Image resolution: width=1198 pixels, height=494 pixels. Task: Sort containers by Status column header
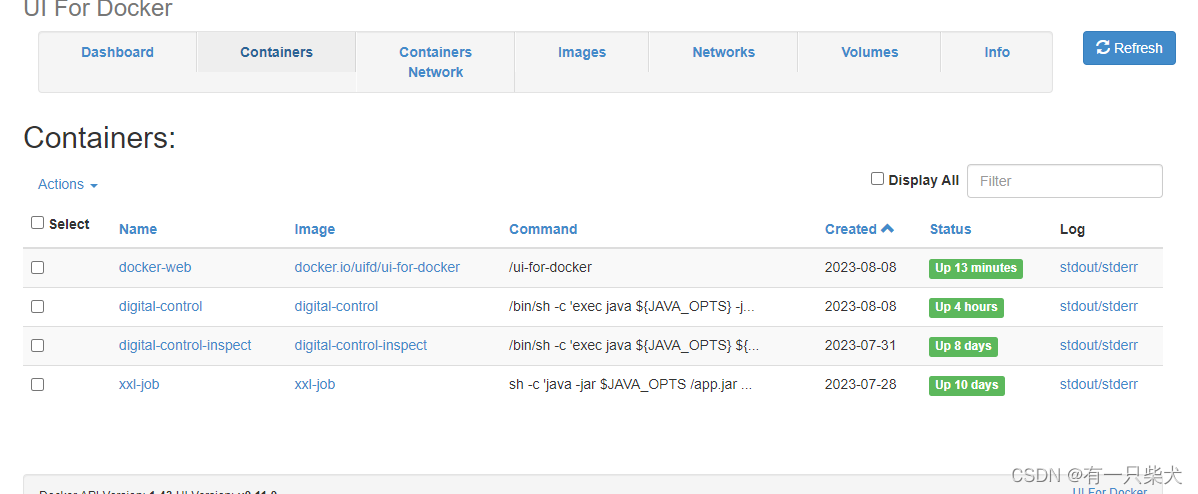click(950, 229)
